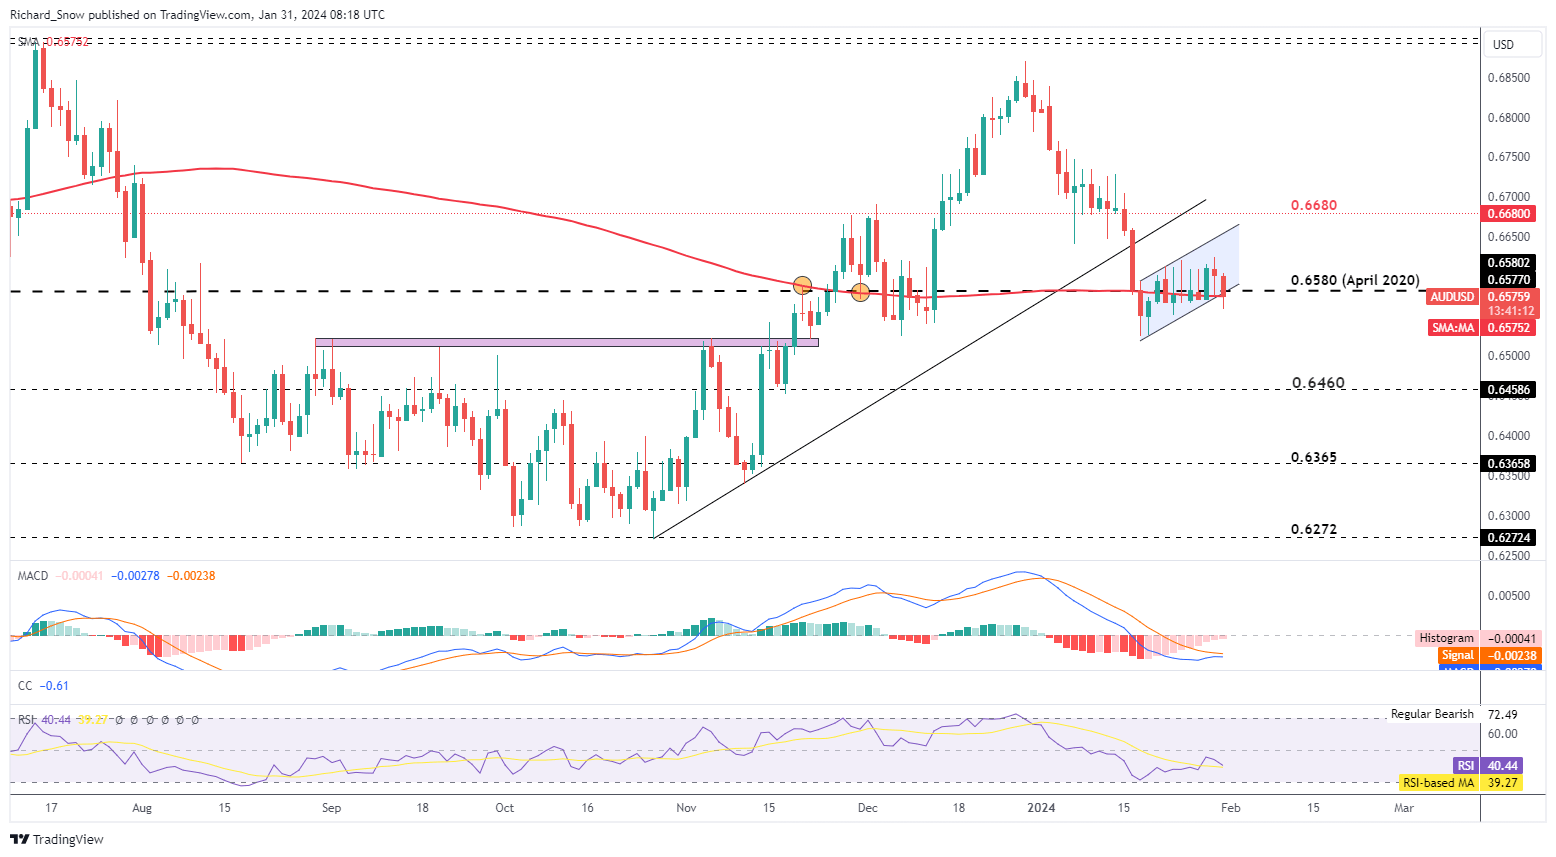This screenshot has height=857, width=1556.
Task: Select the blue rising channel drawing
Action: click(1190, 282)
